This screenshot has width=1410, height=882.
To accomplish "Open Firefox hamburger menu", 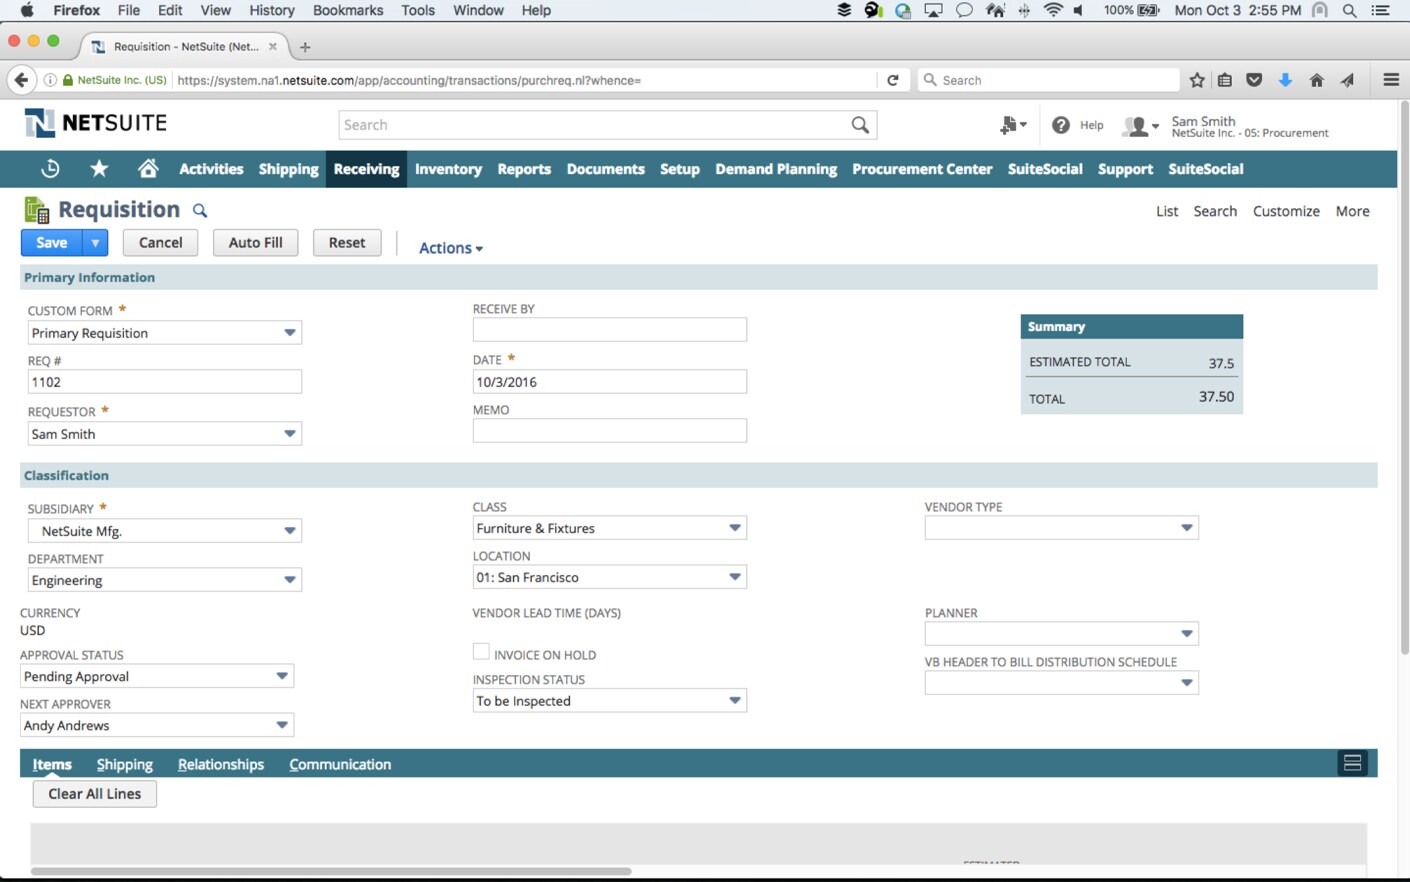I will [1391, 80].
